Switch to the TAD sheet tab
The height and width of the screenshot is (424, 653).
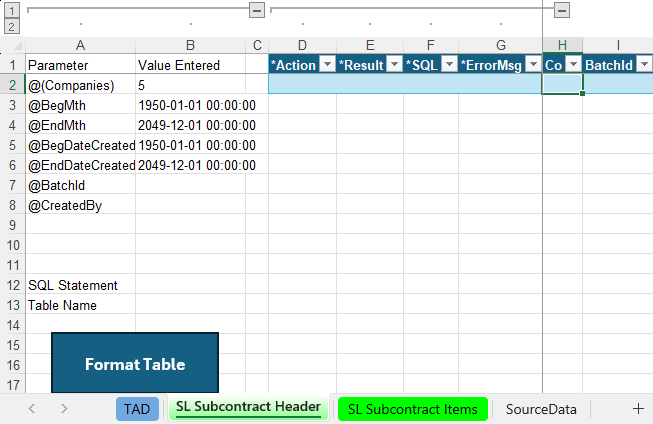coord(137,409)
